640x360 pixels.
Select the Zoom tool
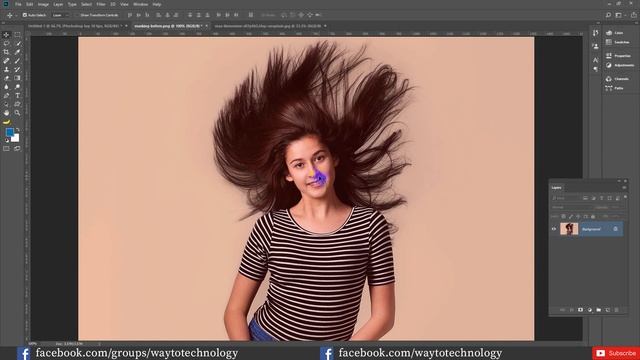pyautogui.click(x=17, y=113)
